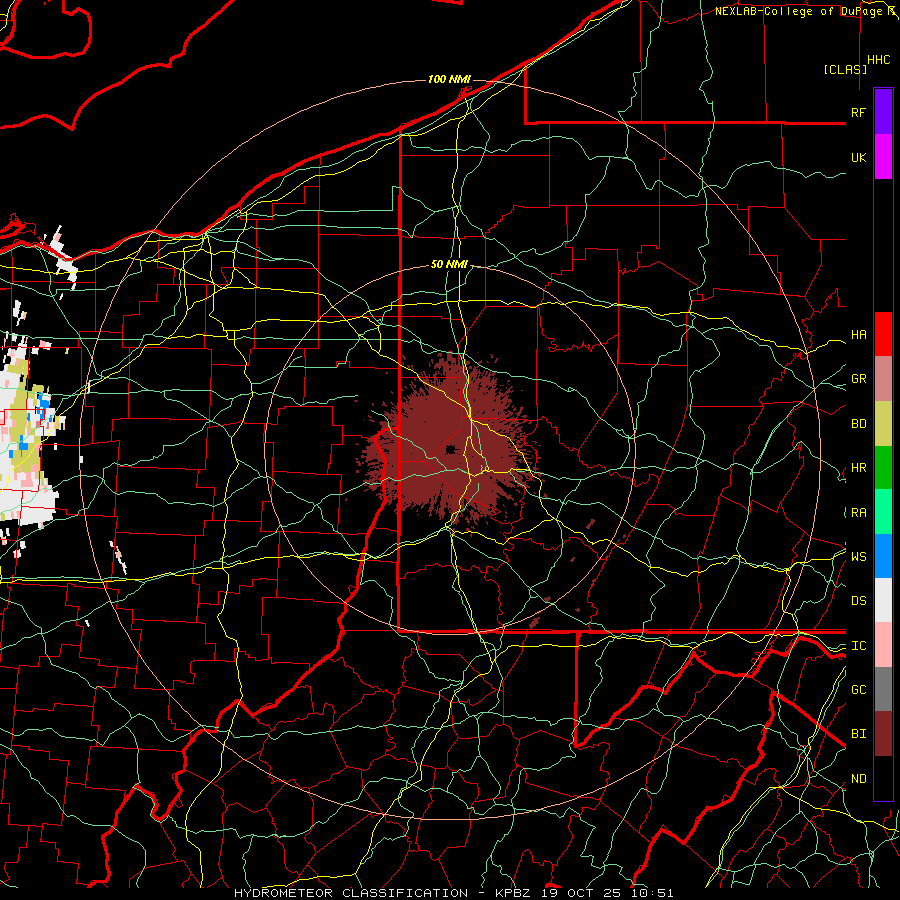This screenshot has width=900, height=900.
Task: Click the ND black legend swatch
Action: 883,778
